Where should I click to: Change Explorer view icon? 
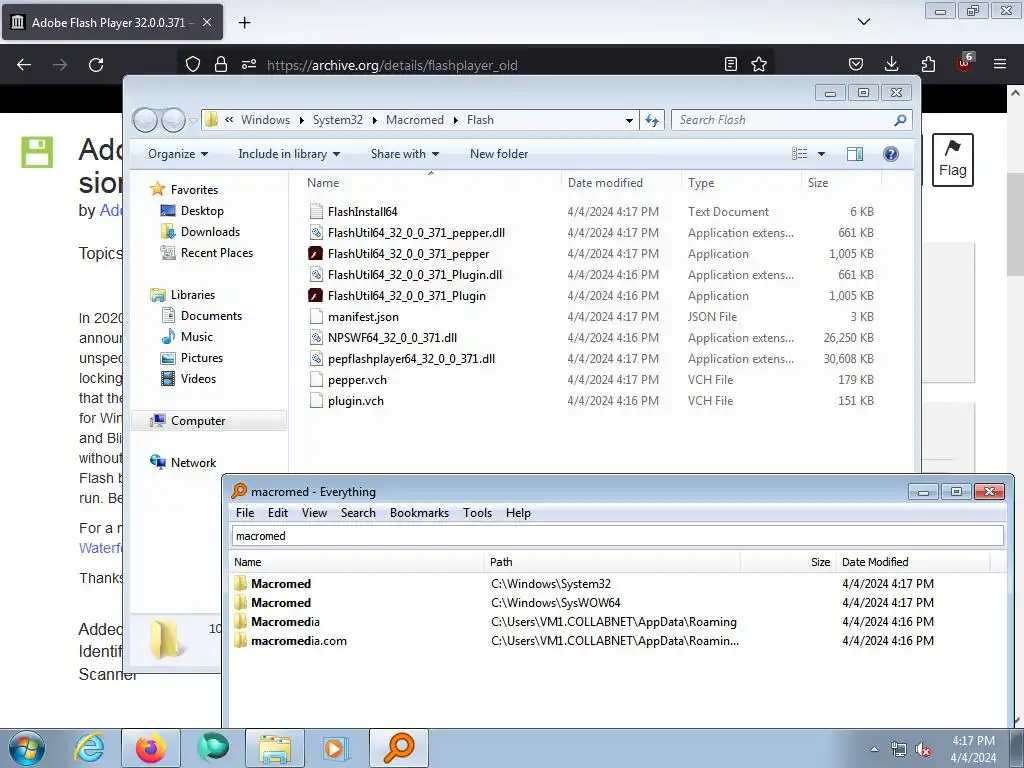pos(799,154)
